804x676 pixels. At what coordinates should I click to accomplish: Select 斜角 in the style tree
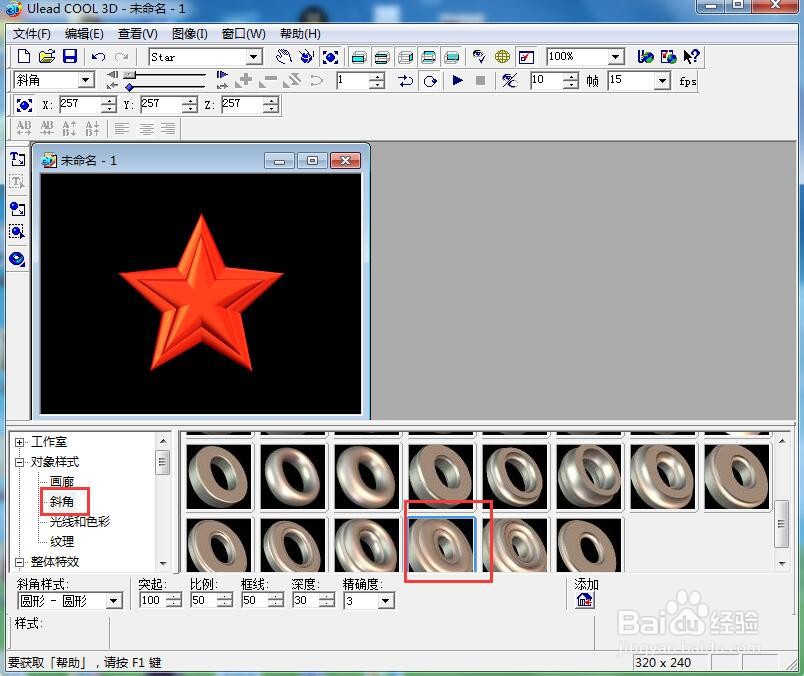[62, 502]
